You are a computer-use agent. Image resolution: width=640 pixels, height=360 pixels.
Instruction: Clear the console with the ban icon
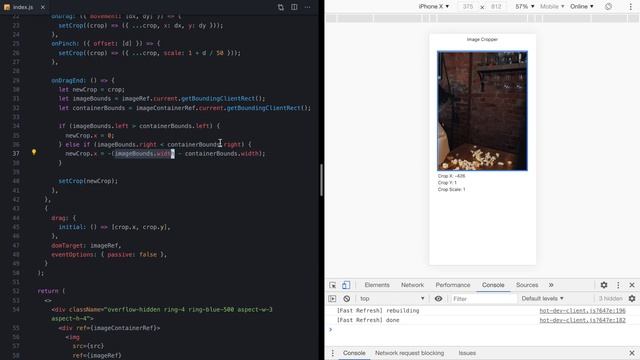coord(347,298)
